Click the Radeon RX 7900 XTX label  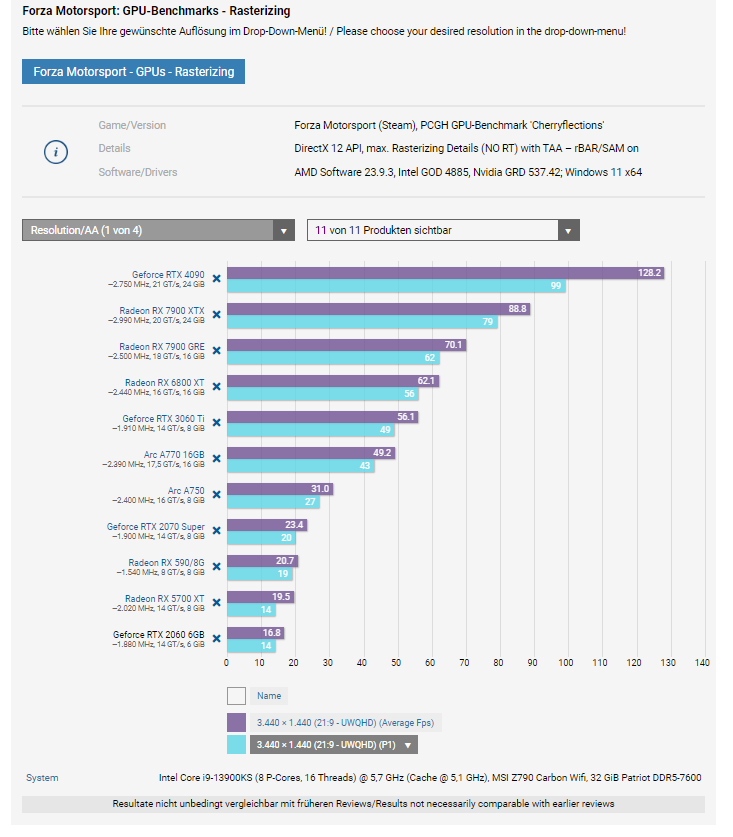162,311
